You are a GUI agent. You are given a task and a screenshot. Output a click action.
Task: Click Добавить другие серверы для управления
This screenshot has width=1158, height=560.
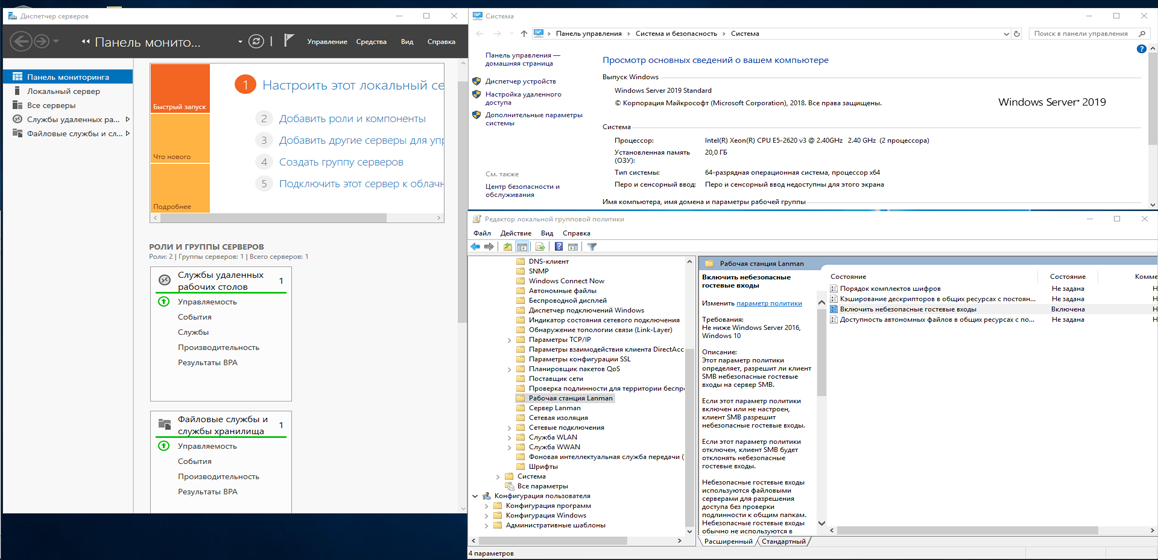pos(362,140)
